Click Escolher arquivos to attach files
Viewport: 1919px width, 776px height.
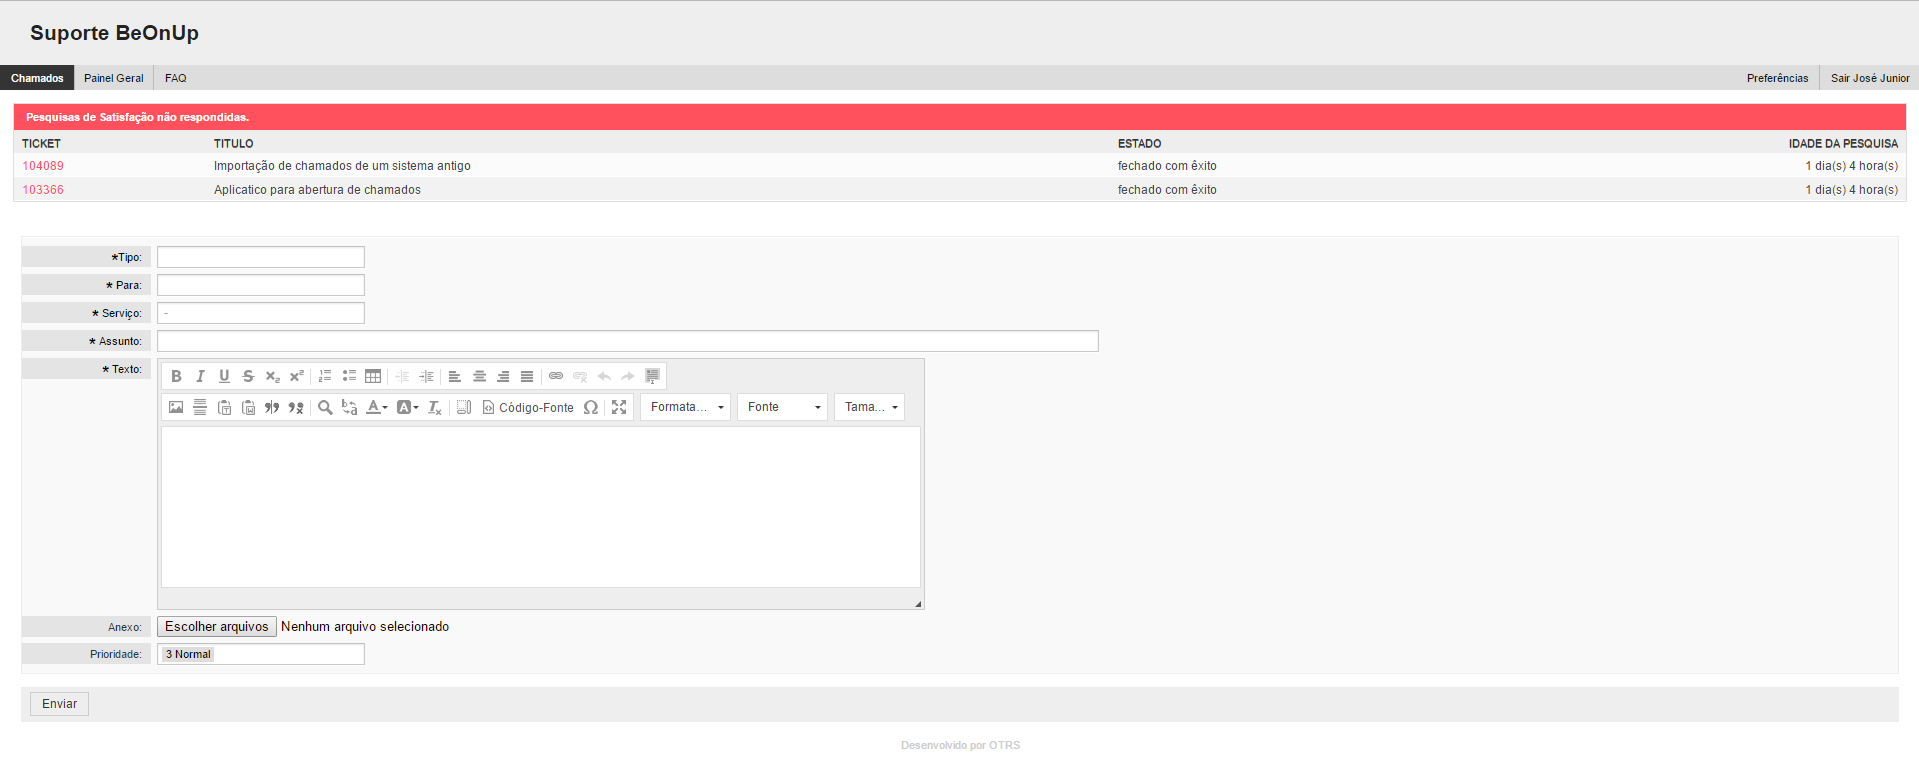tap(217, 627)
